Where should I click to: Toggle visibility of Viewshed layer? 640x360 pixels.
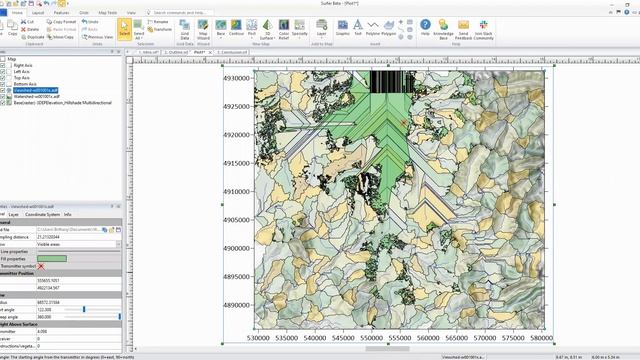3,90
